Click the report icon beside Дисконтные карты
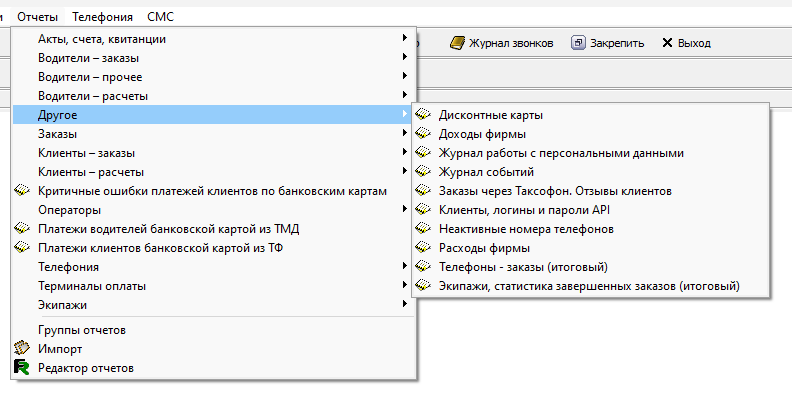The height and width of the screenshot is (399, 792). 423,115
